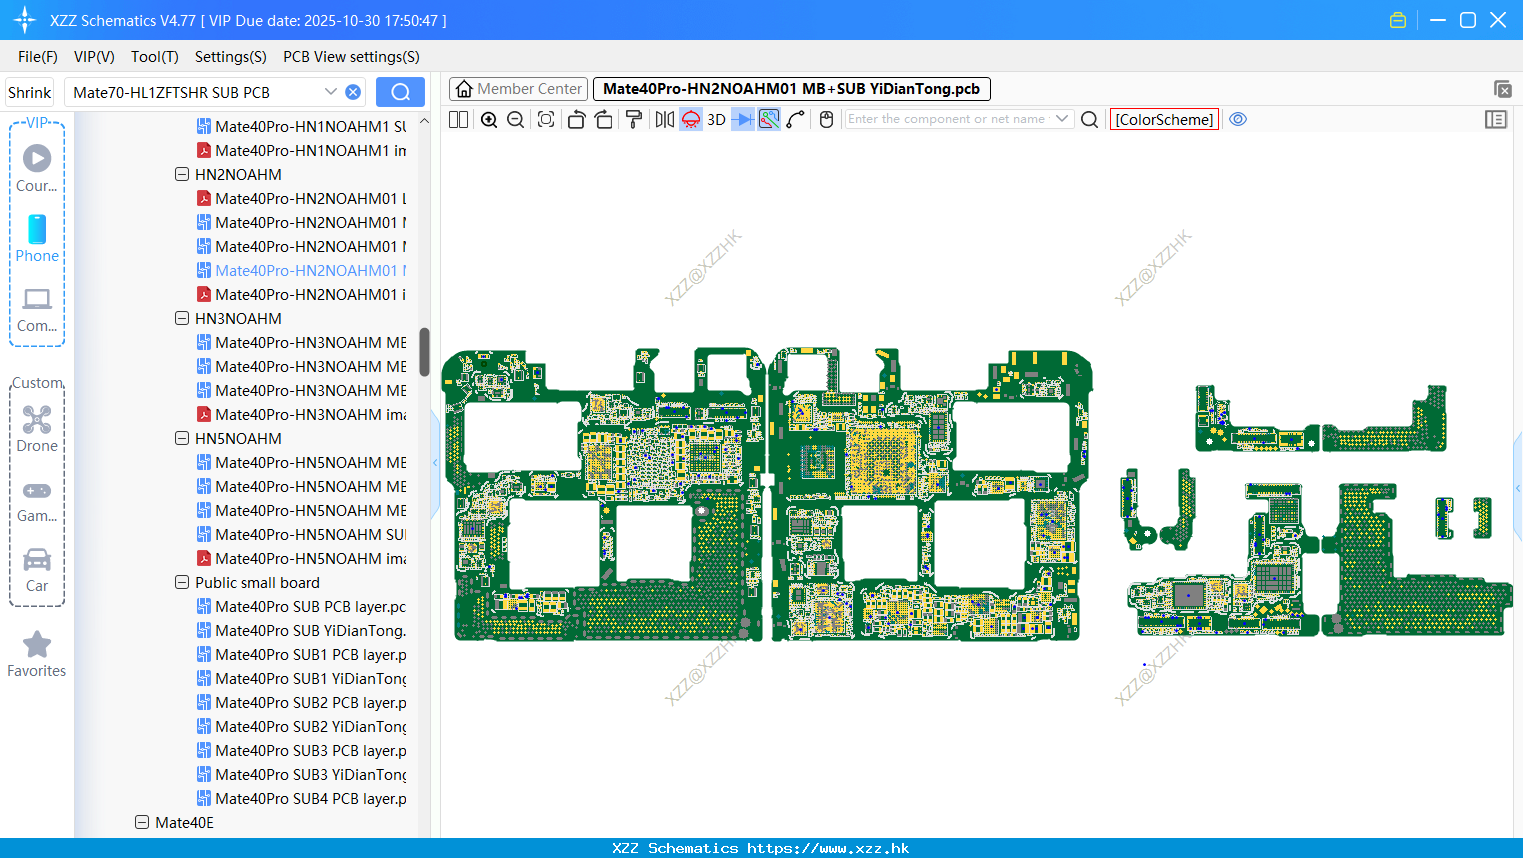Click the Shrink button
The image size is (1523, 858).
tap(30, 92)
